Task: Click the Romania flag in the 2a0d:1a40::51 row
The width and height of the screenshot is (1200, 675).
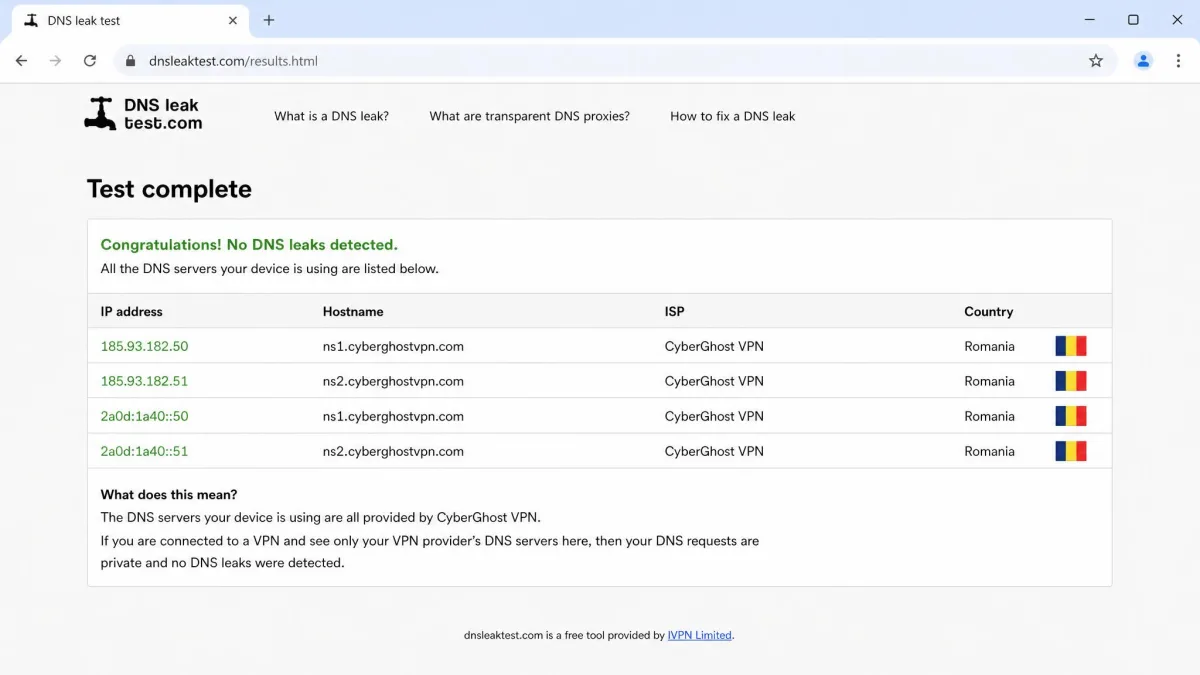Action: point(1071,451)
